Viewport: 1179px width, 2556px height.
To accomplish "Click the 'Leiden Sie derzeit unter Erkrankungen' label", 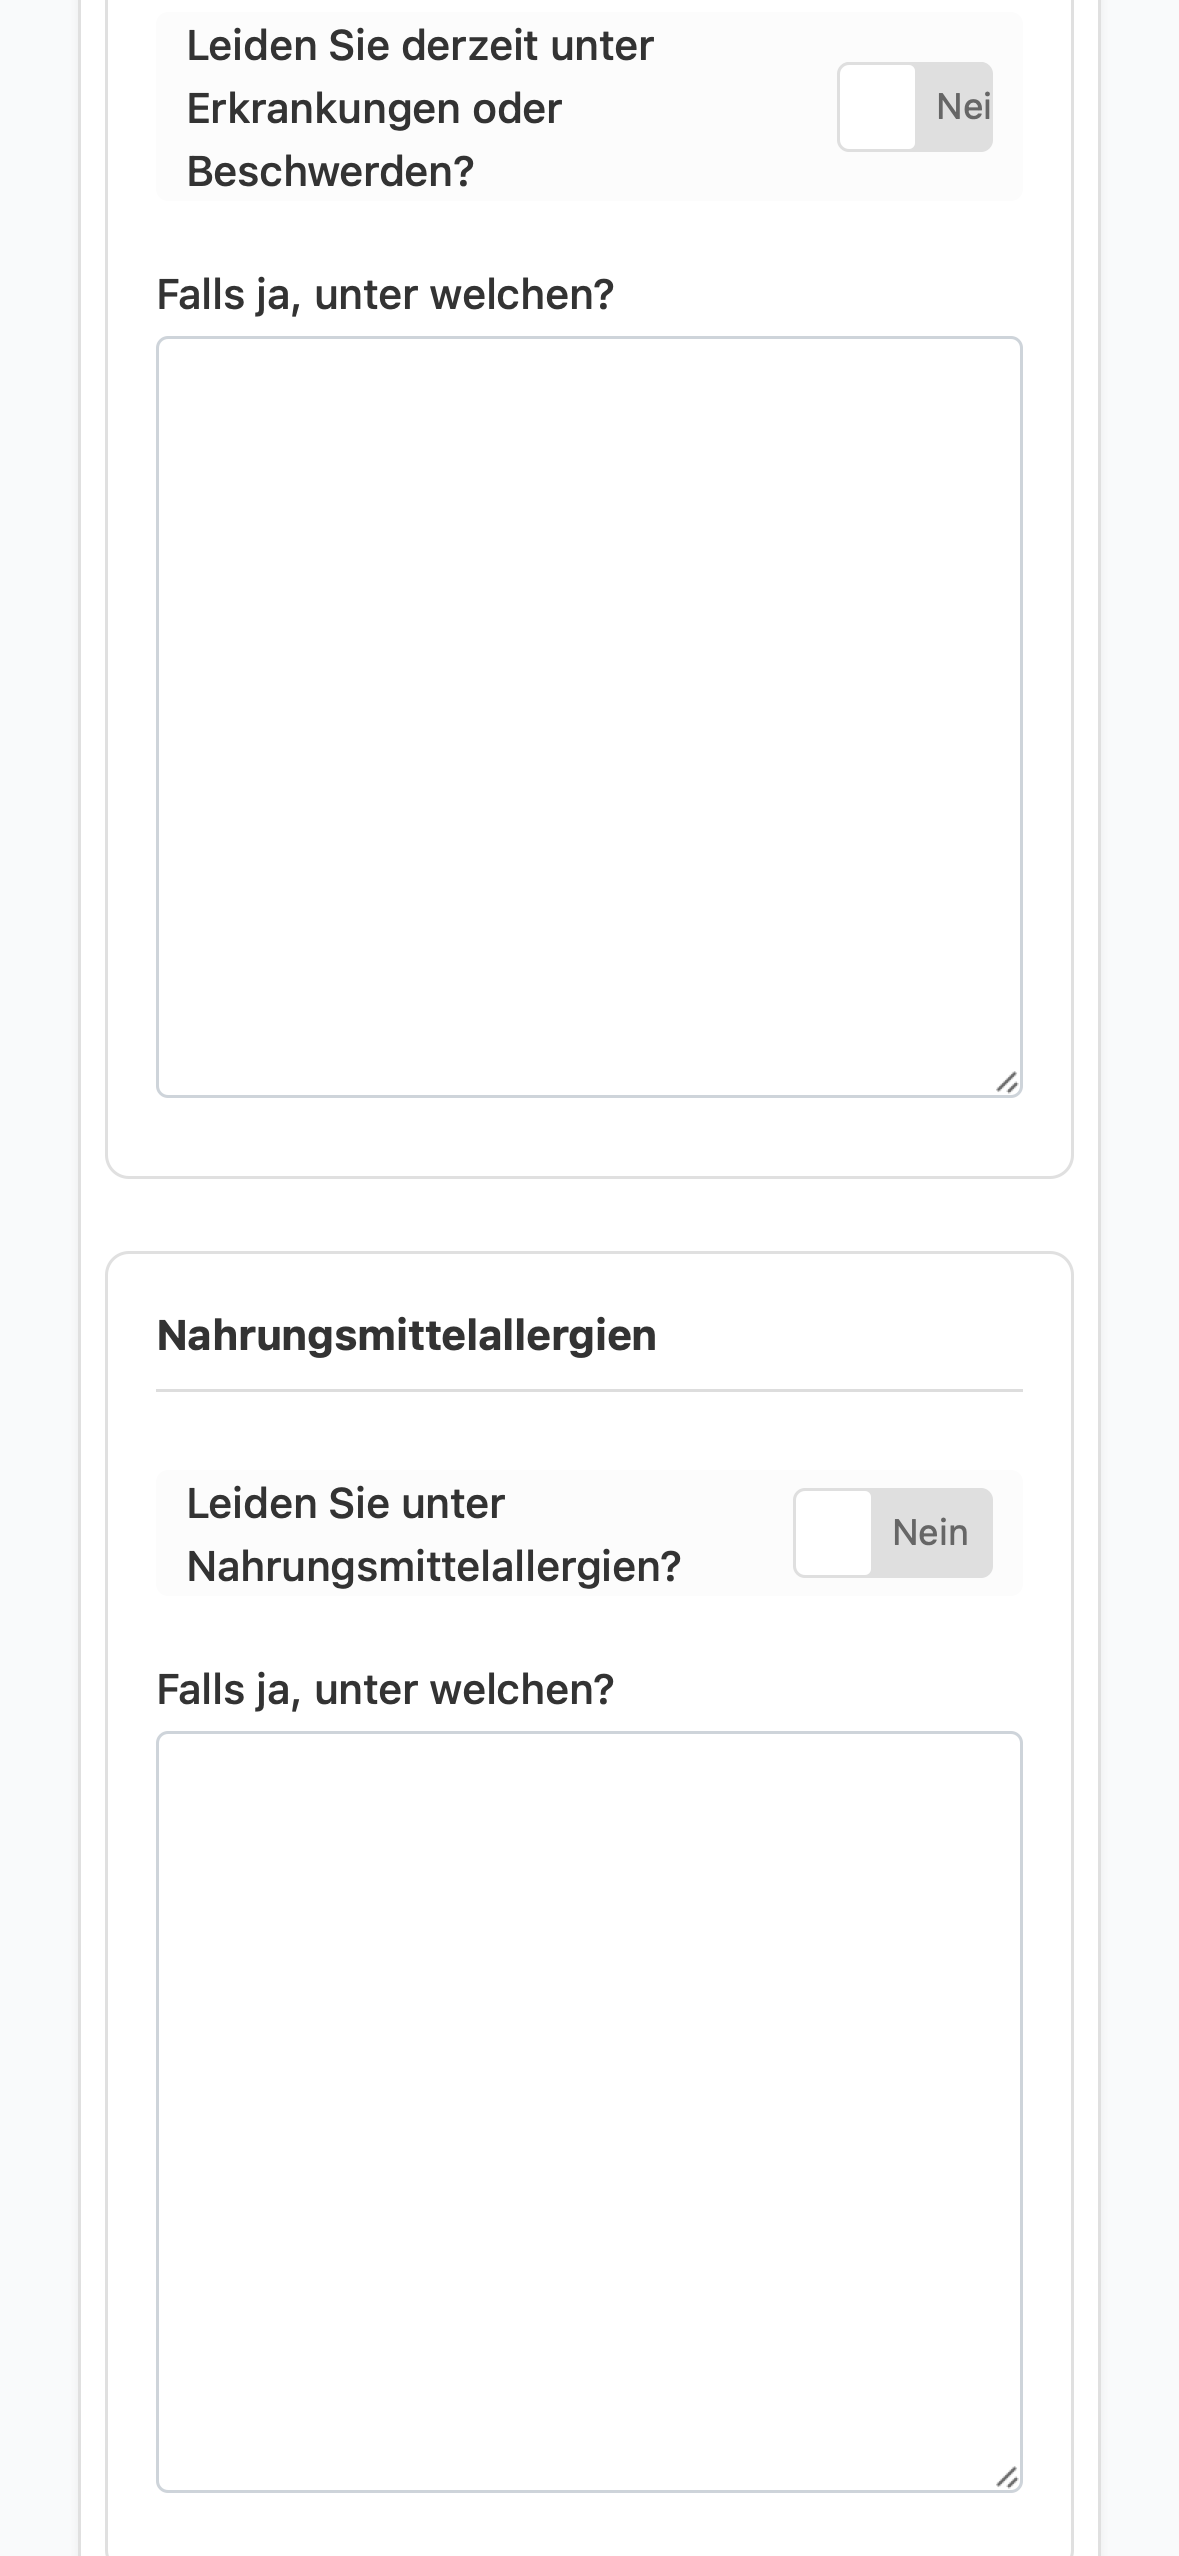I will click(420, 108).
